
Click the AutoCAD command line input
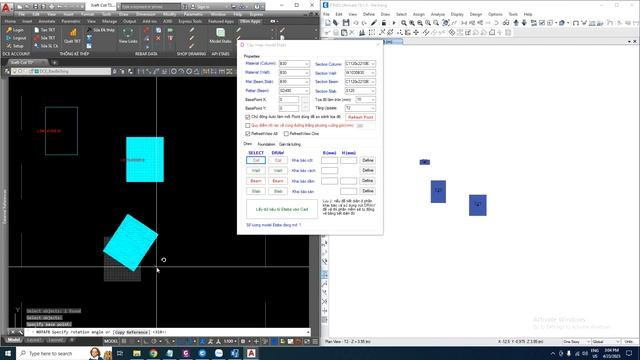coord(168,332)
